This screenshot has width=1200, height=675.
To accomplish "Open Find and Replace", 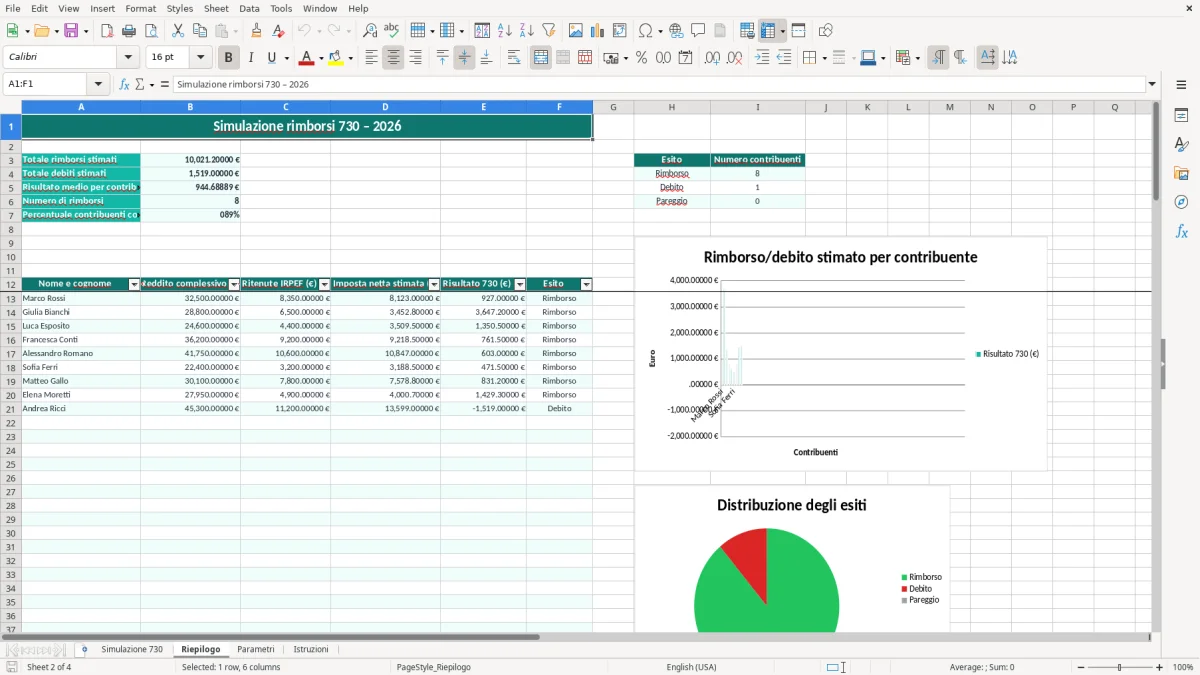I will [x=370, y=31].
